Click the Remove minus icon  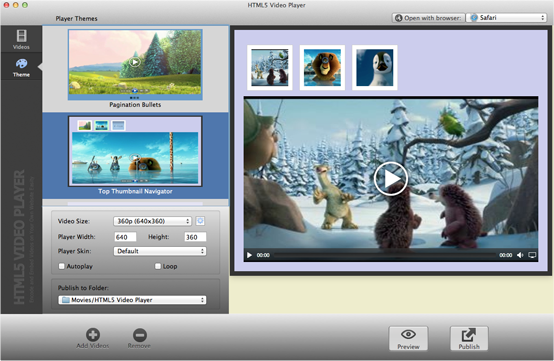pos(140,335)
